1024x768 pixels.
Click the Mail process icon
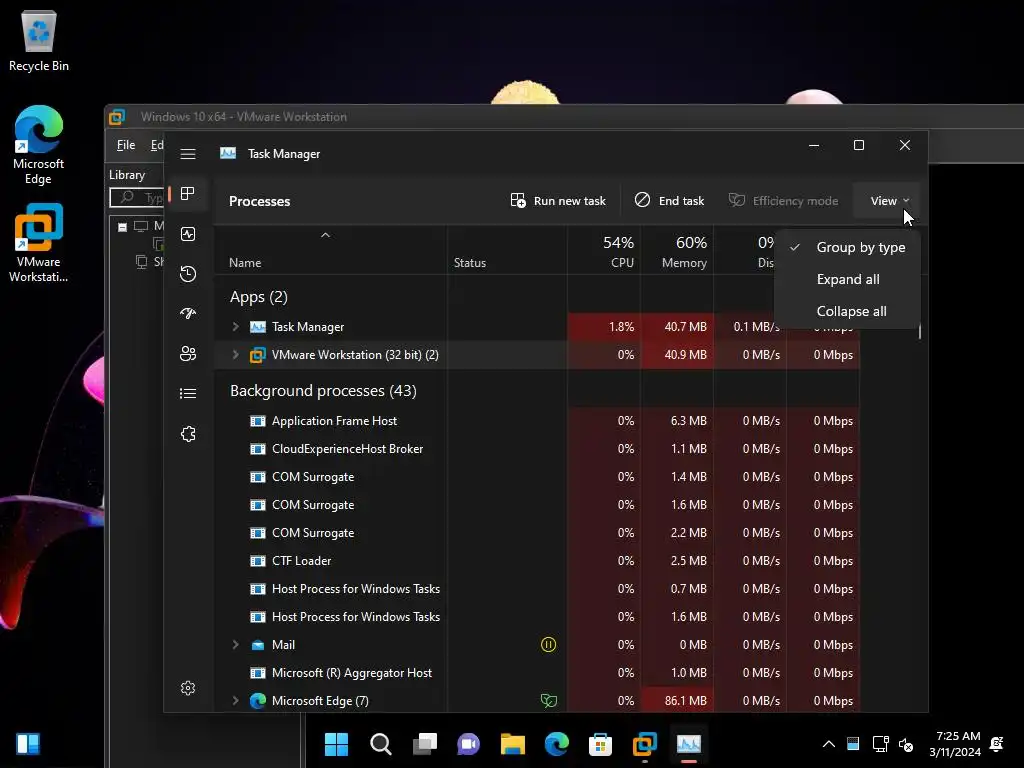(x=258, y=645)
